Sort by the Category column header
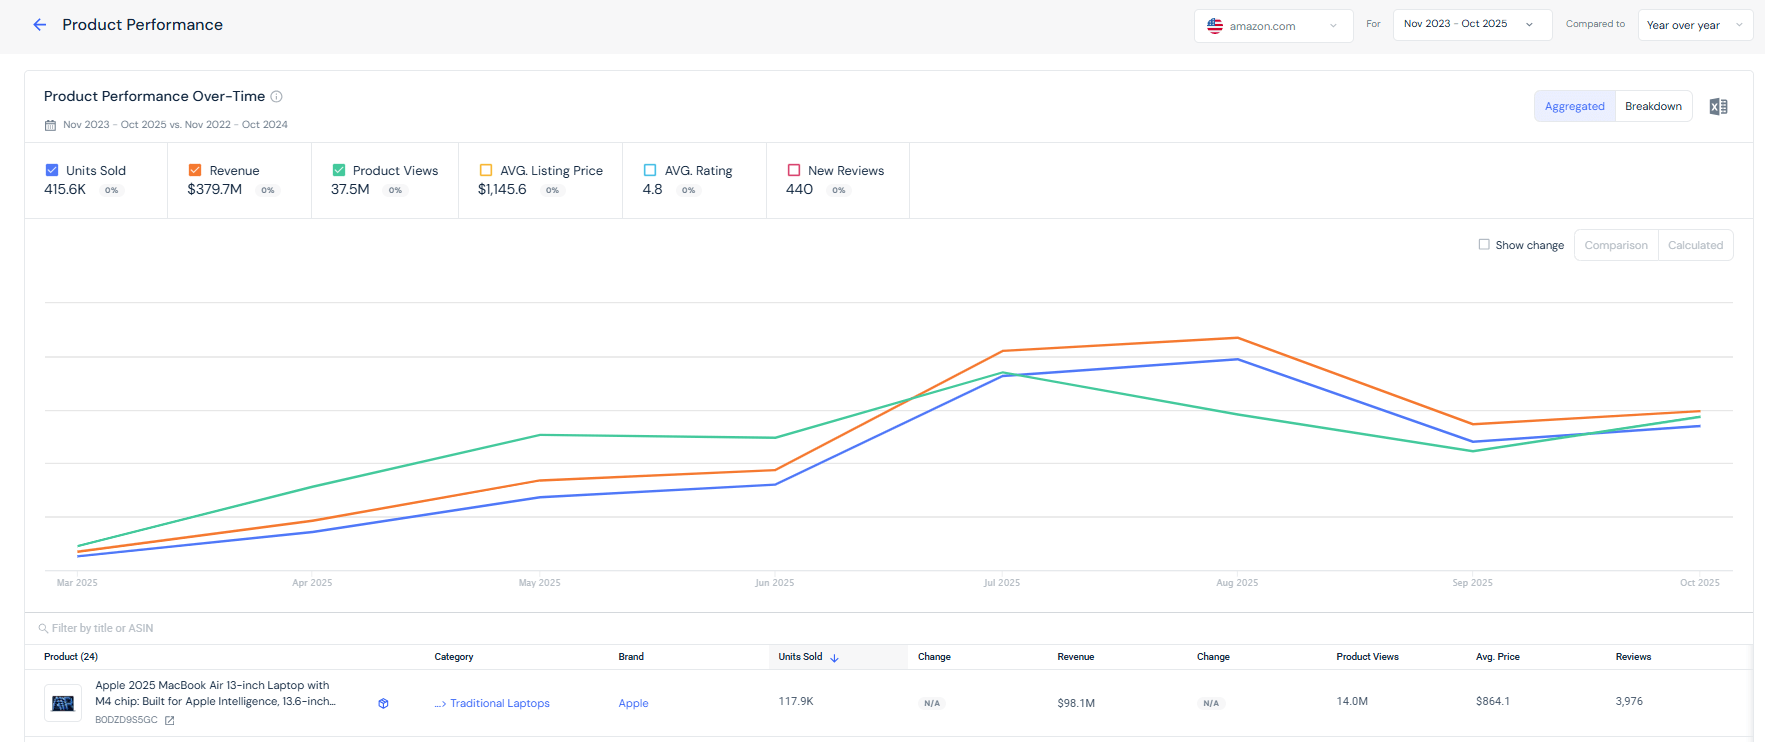1765x742 pixels. 454,657
